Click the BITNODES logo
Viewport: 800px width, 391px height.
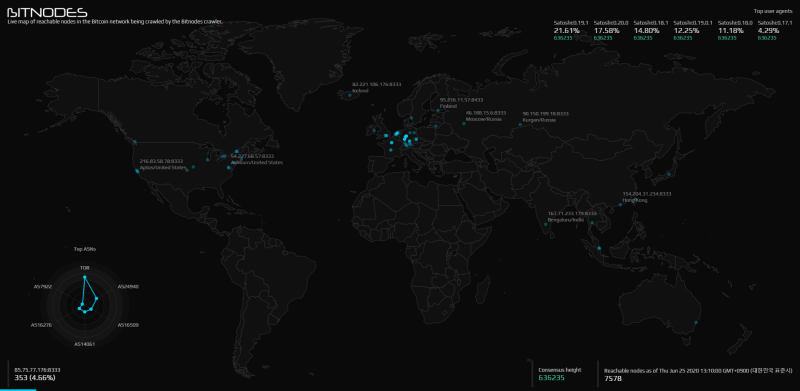point(47,12)
